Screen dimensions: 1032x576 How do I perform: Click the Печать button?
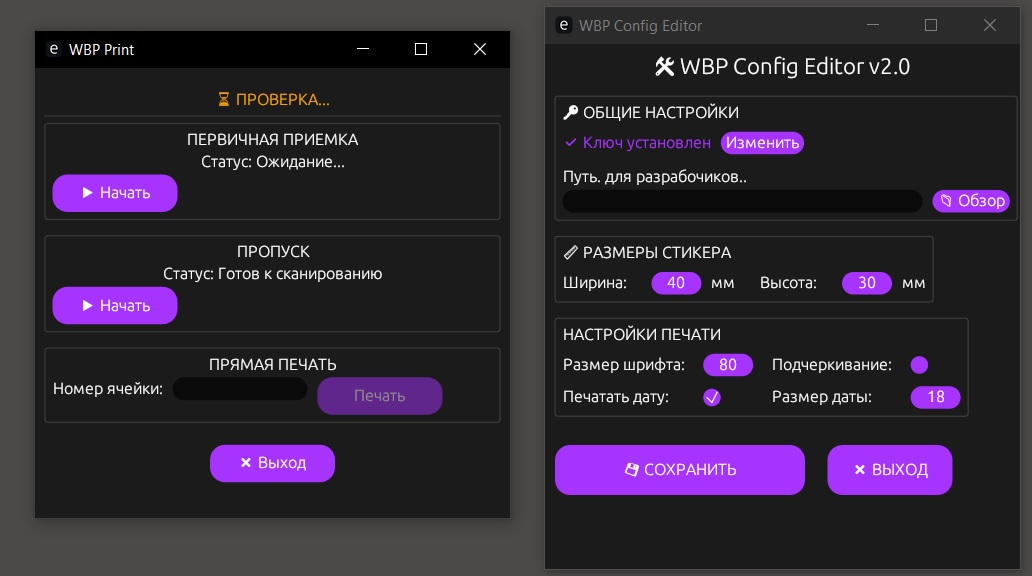(380, 396)
